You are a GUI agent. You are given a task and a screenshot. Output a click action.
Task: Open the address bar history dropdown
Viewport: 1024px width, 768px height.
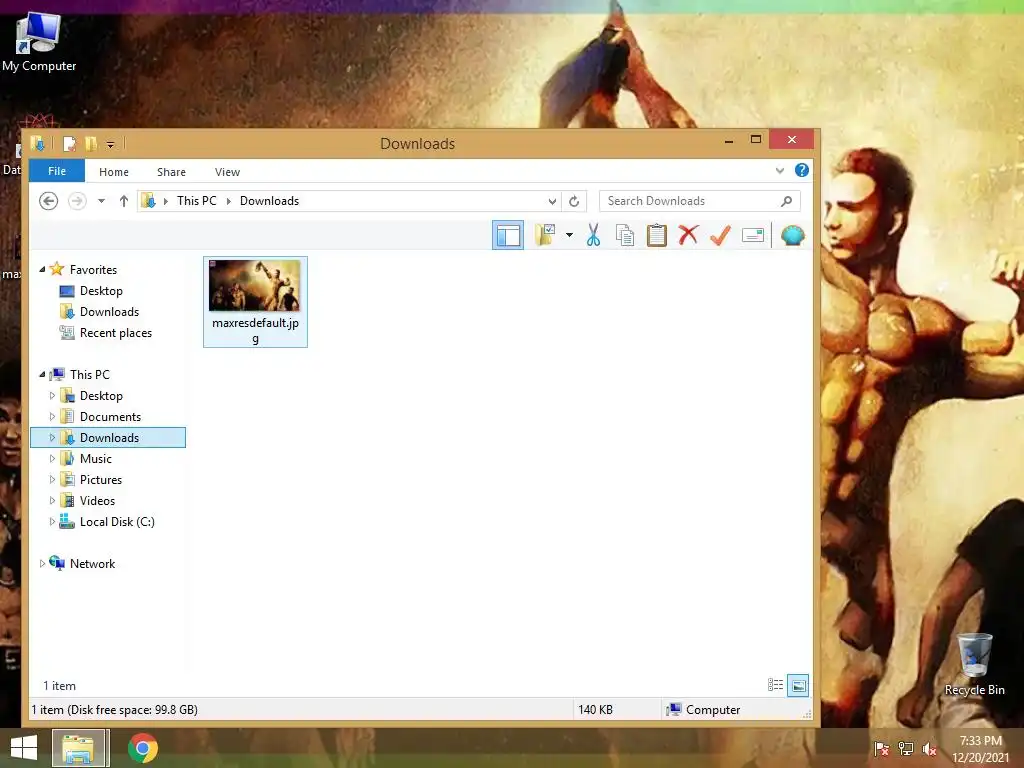point(552,201)
